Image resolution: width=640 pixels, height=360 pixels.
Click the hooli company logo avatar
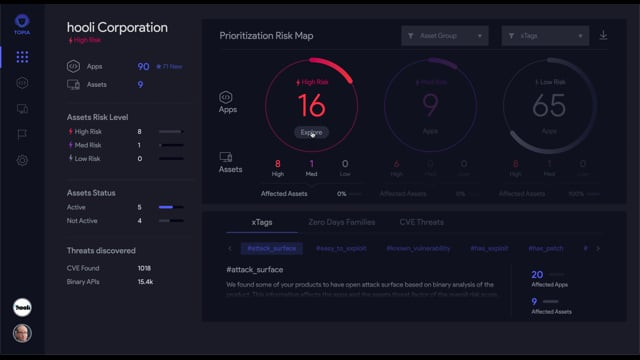pos(22,308)
